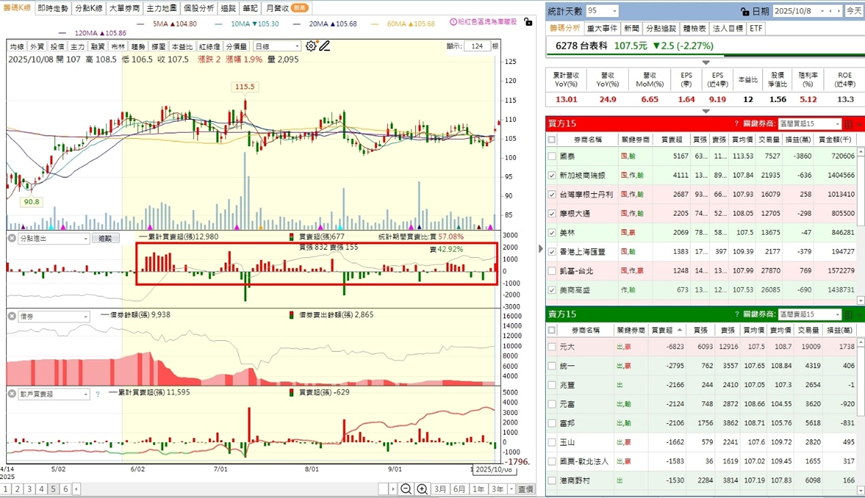Set range to 1年
This screenshot has height=498, width=865.
(478, 489)
